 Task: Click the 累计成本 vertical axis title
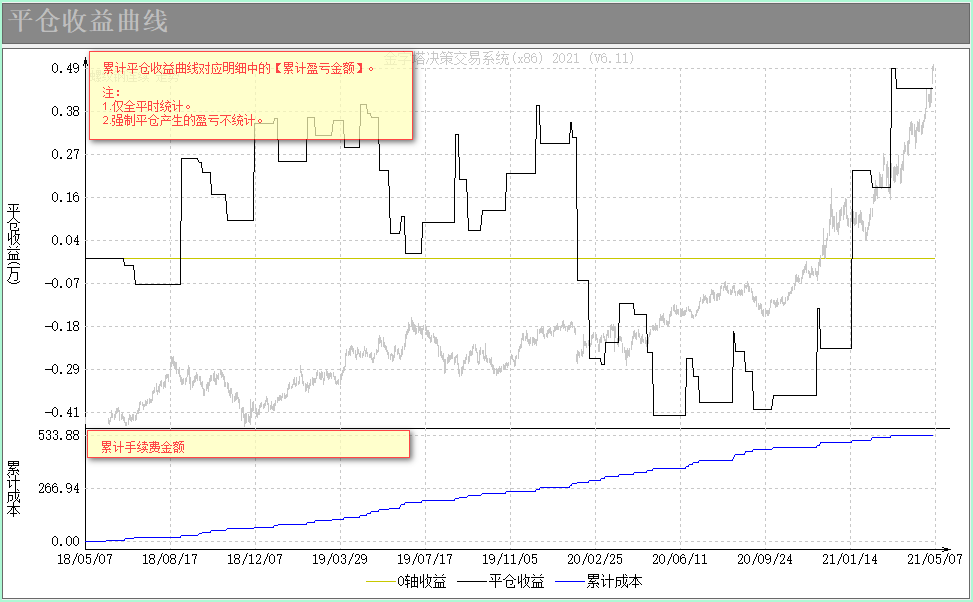(14, 488)
